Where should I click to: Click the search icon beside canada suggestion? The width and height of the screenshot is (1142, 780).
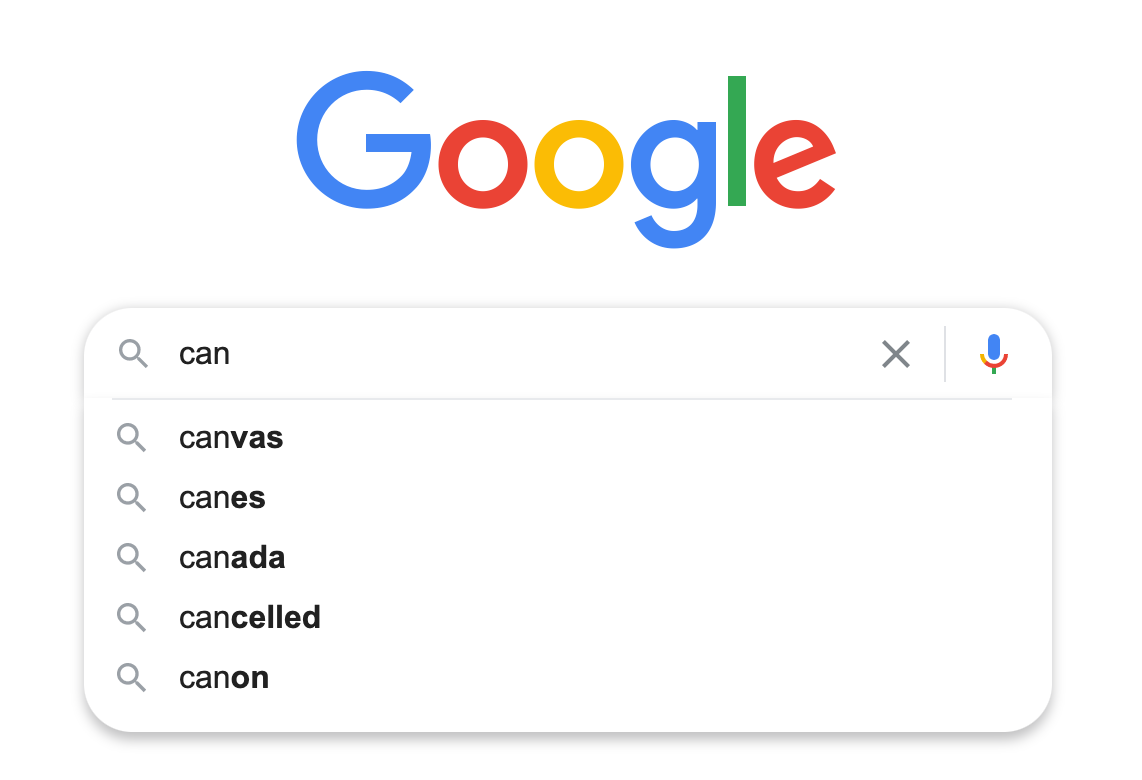click(132, 557)
